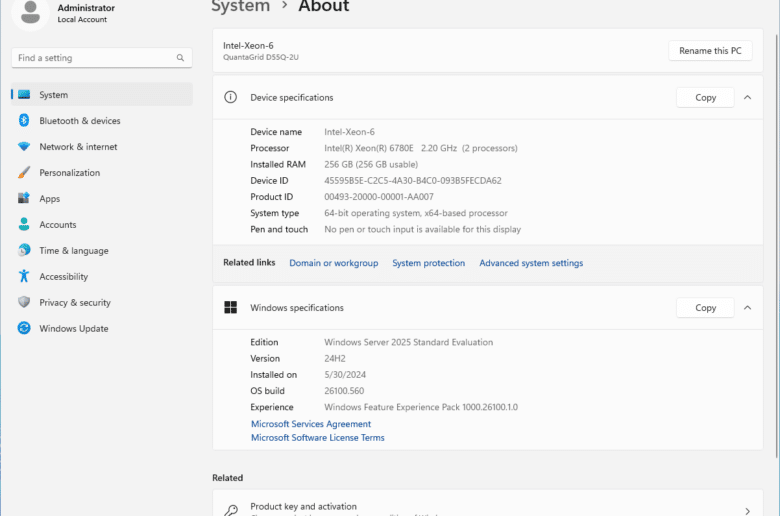
Task: Open Privacy & security settings
Action: [x=102, y=302]
